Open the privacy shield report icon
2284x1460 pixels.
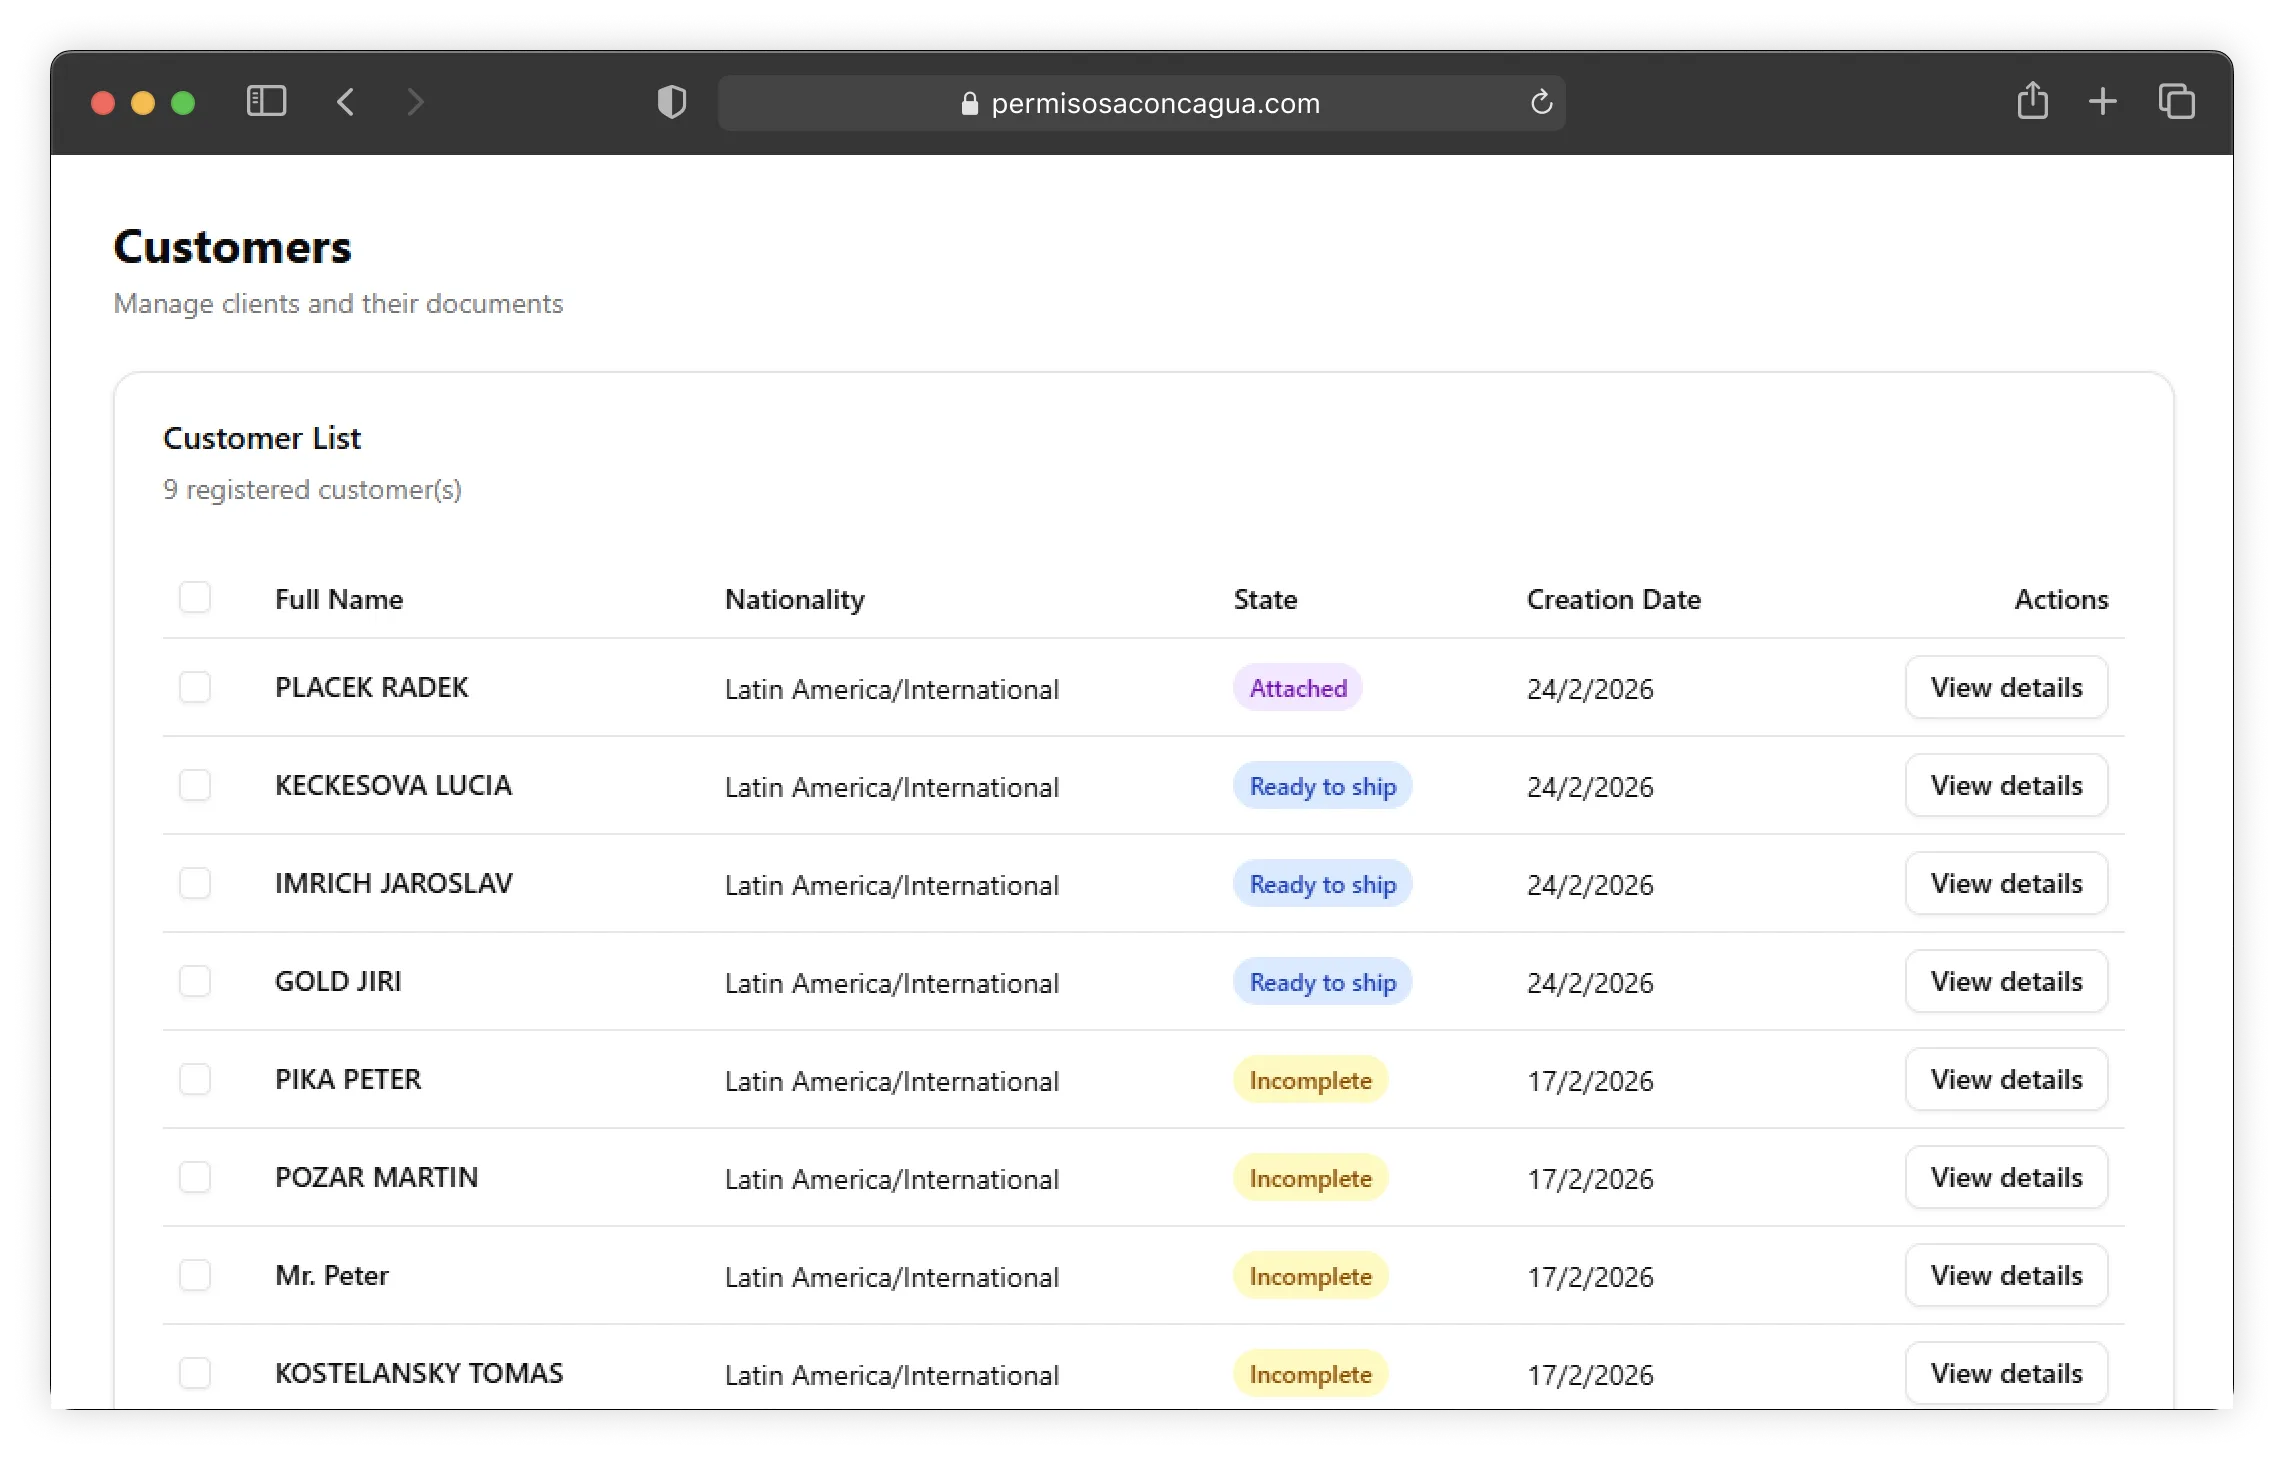(672, 102)
